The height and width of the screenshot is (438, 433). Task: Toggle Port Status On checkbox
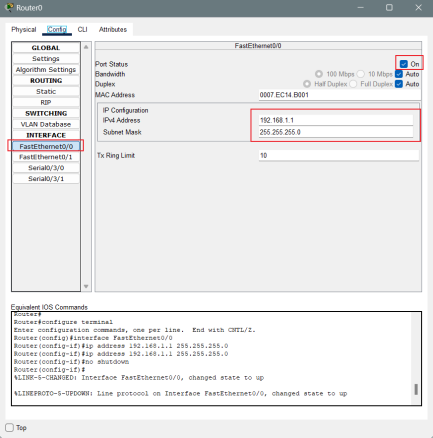coord(404,64)
